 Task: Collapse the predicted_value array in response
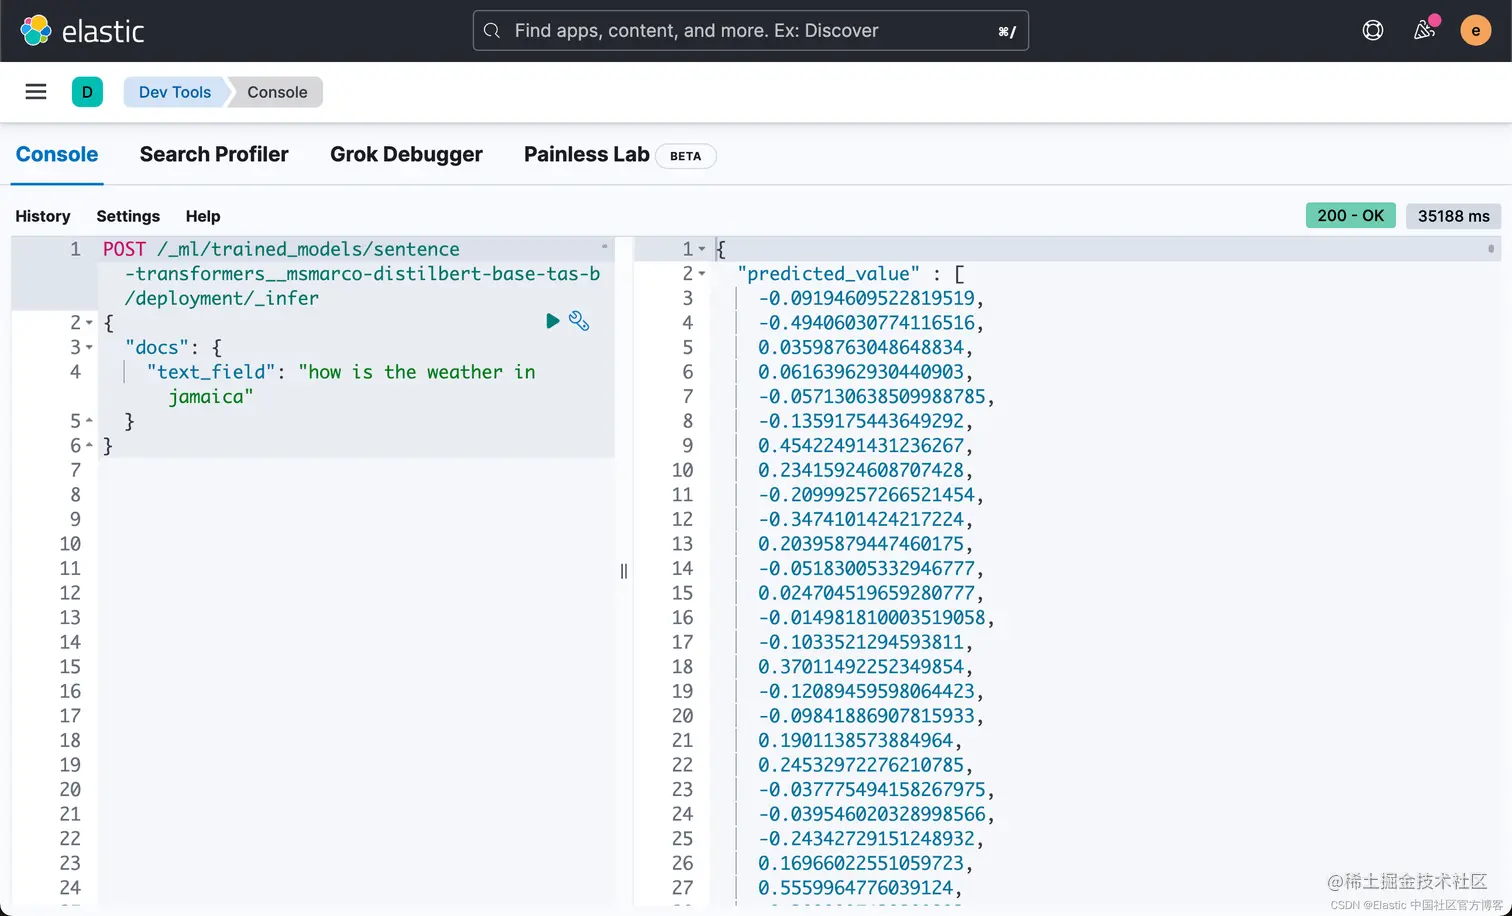(702, 274)
